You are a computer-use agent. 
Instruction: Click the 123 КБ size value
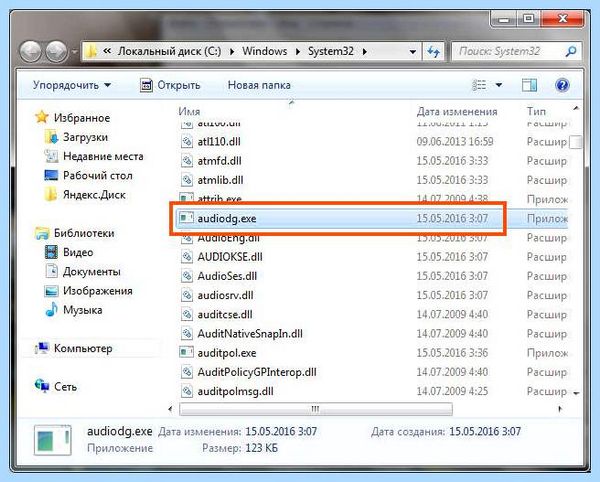tap(261, 448)
